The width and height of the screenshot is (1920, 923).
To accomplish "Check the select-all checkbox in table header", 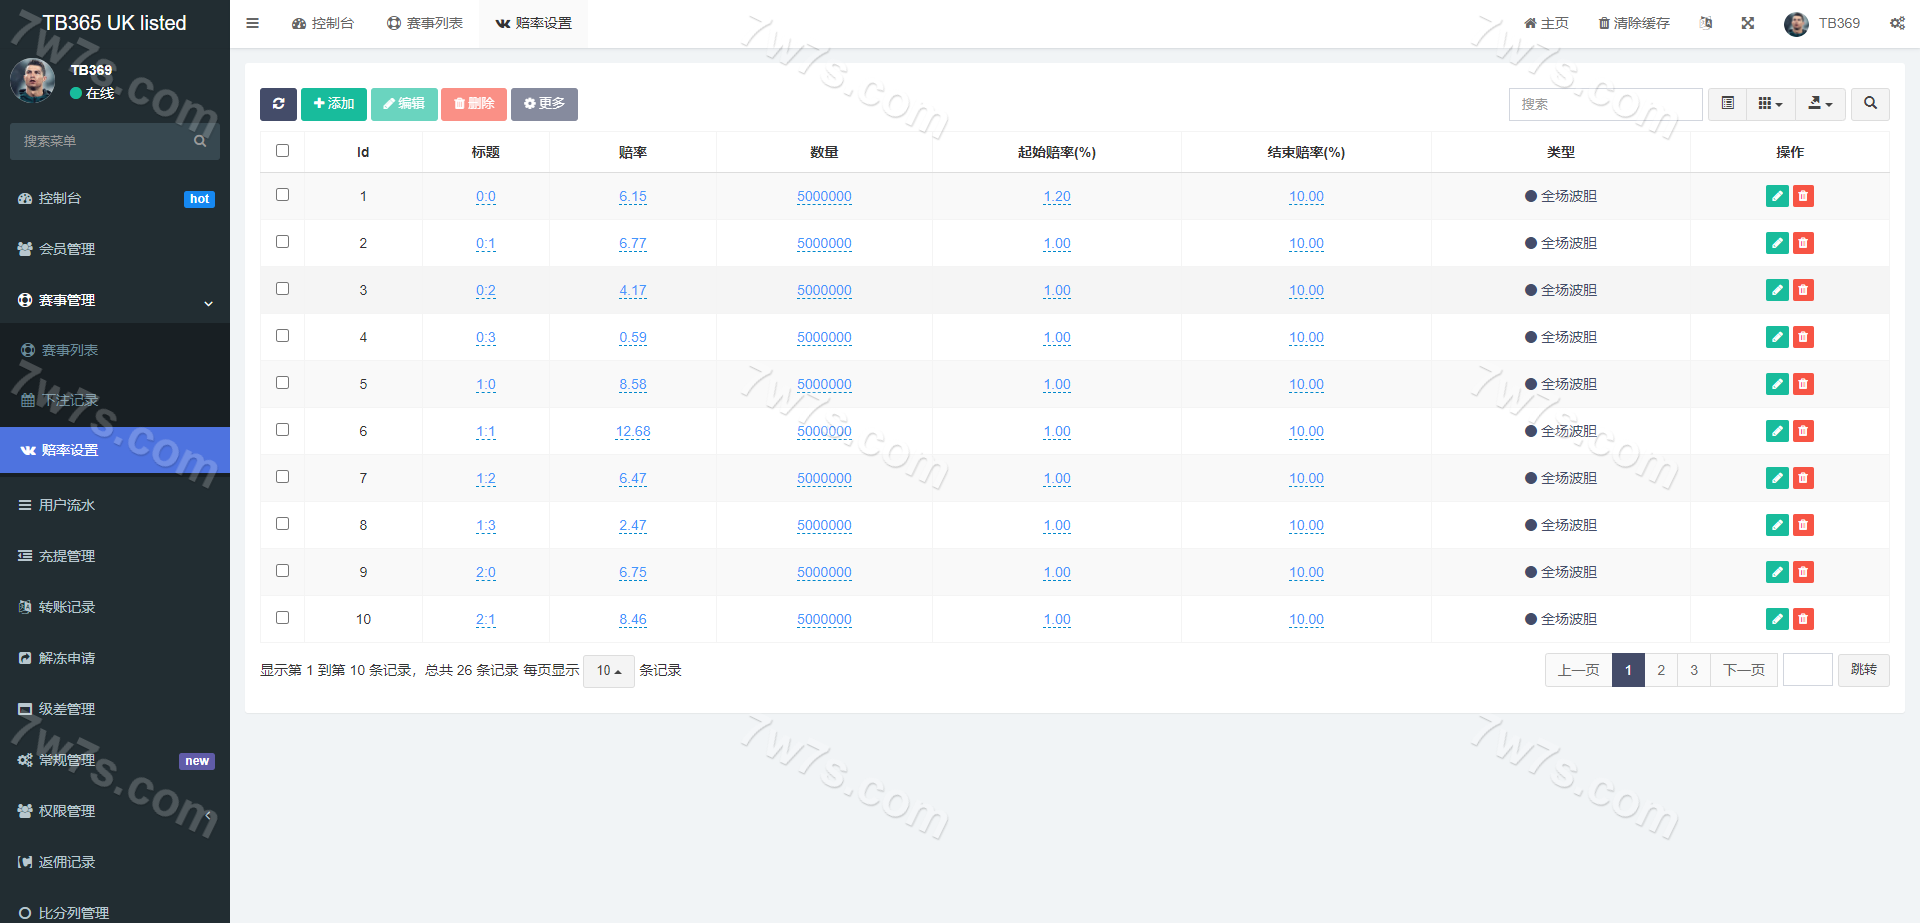I will pos(282,151).
